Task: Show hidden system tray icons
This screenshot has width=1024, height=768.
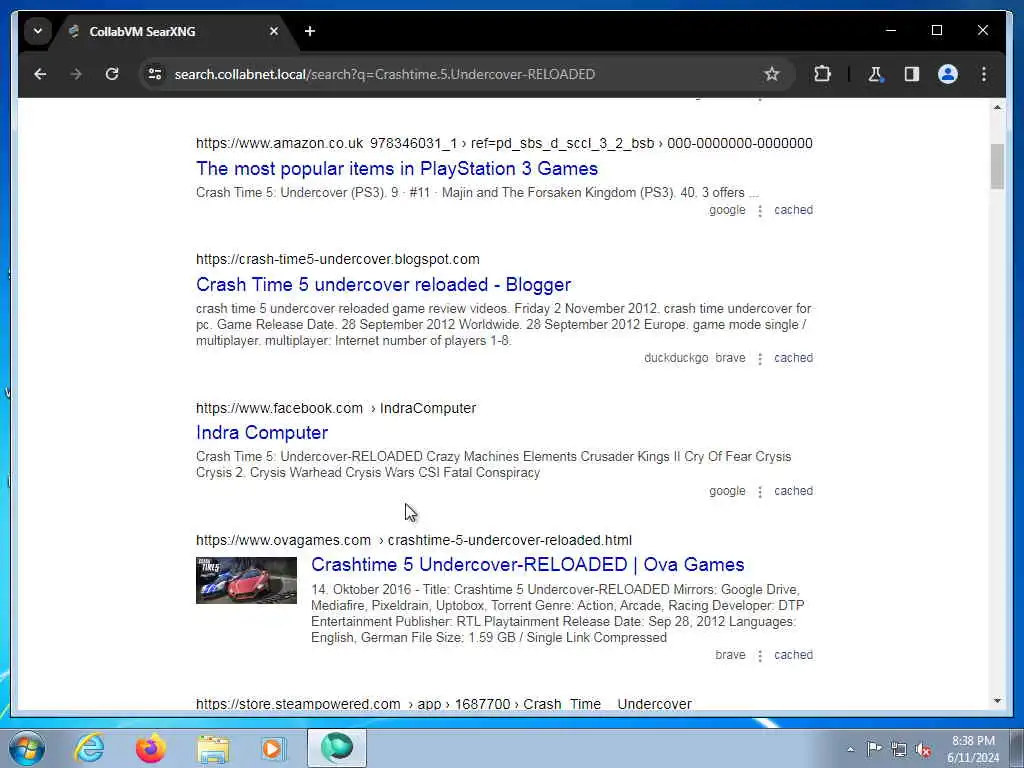Action: click(x=850, y=749)
